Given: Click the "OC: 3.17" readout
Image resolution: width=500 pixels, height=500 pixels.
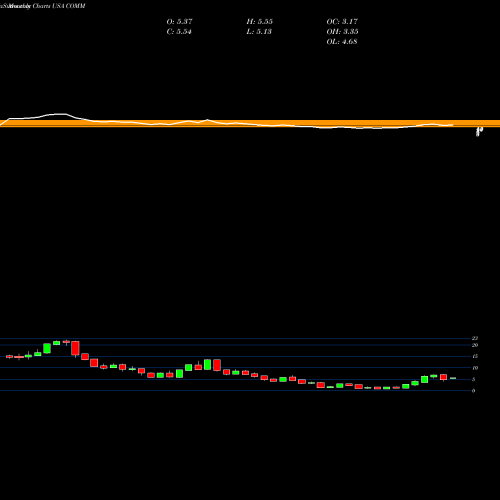Looking at the screenshot, I should pyautogui.click(x=342, y=22).
